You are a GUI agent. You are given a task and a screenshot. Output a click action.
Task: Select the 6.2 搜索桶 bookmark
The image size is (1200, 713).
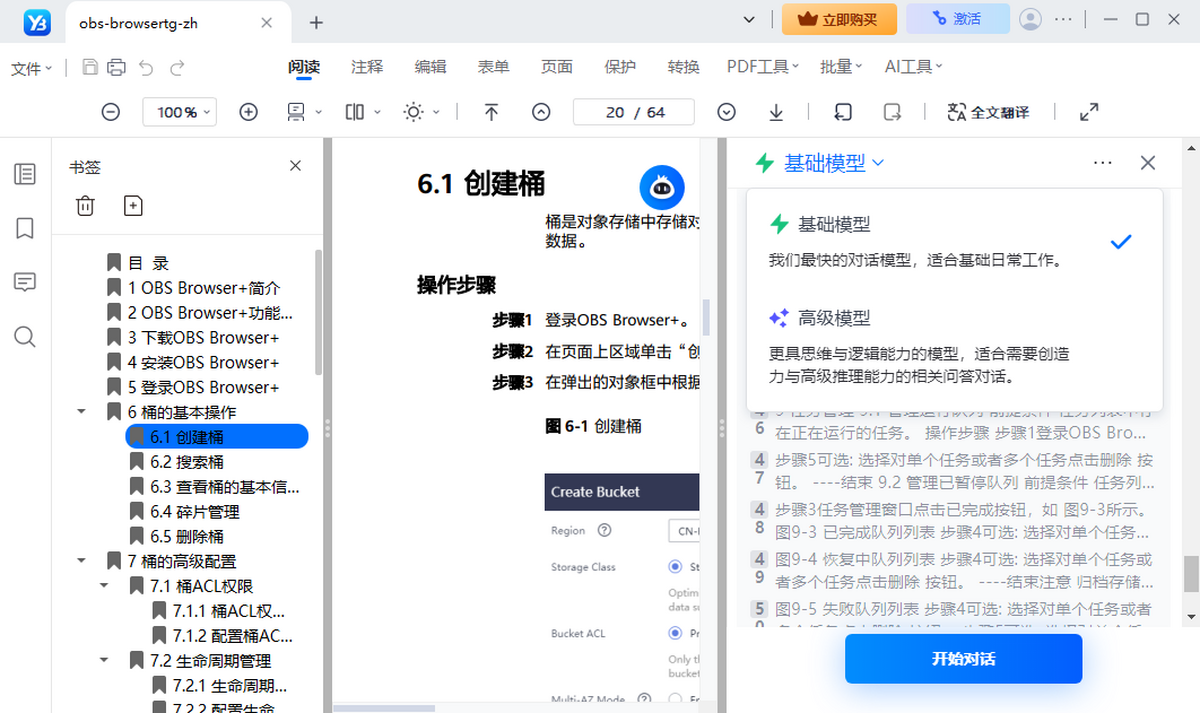coord(187,462)
